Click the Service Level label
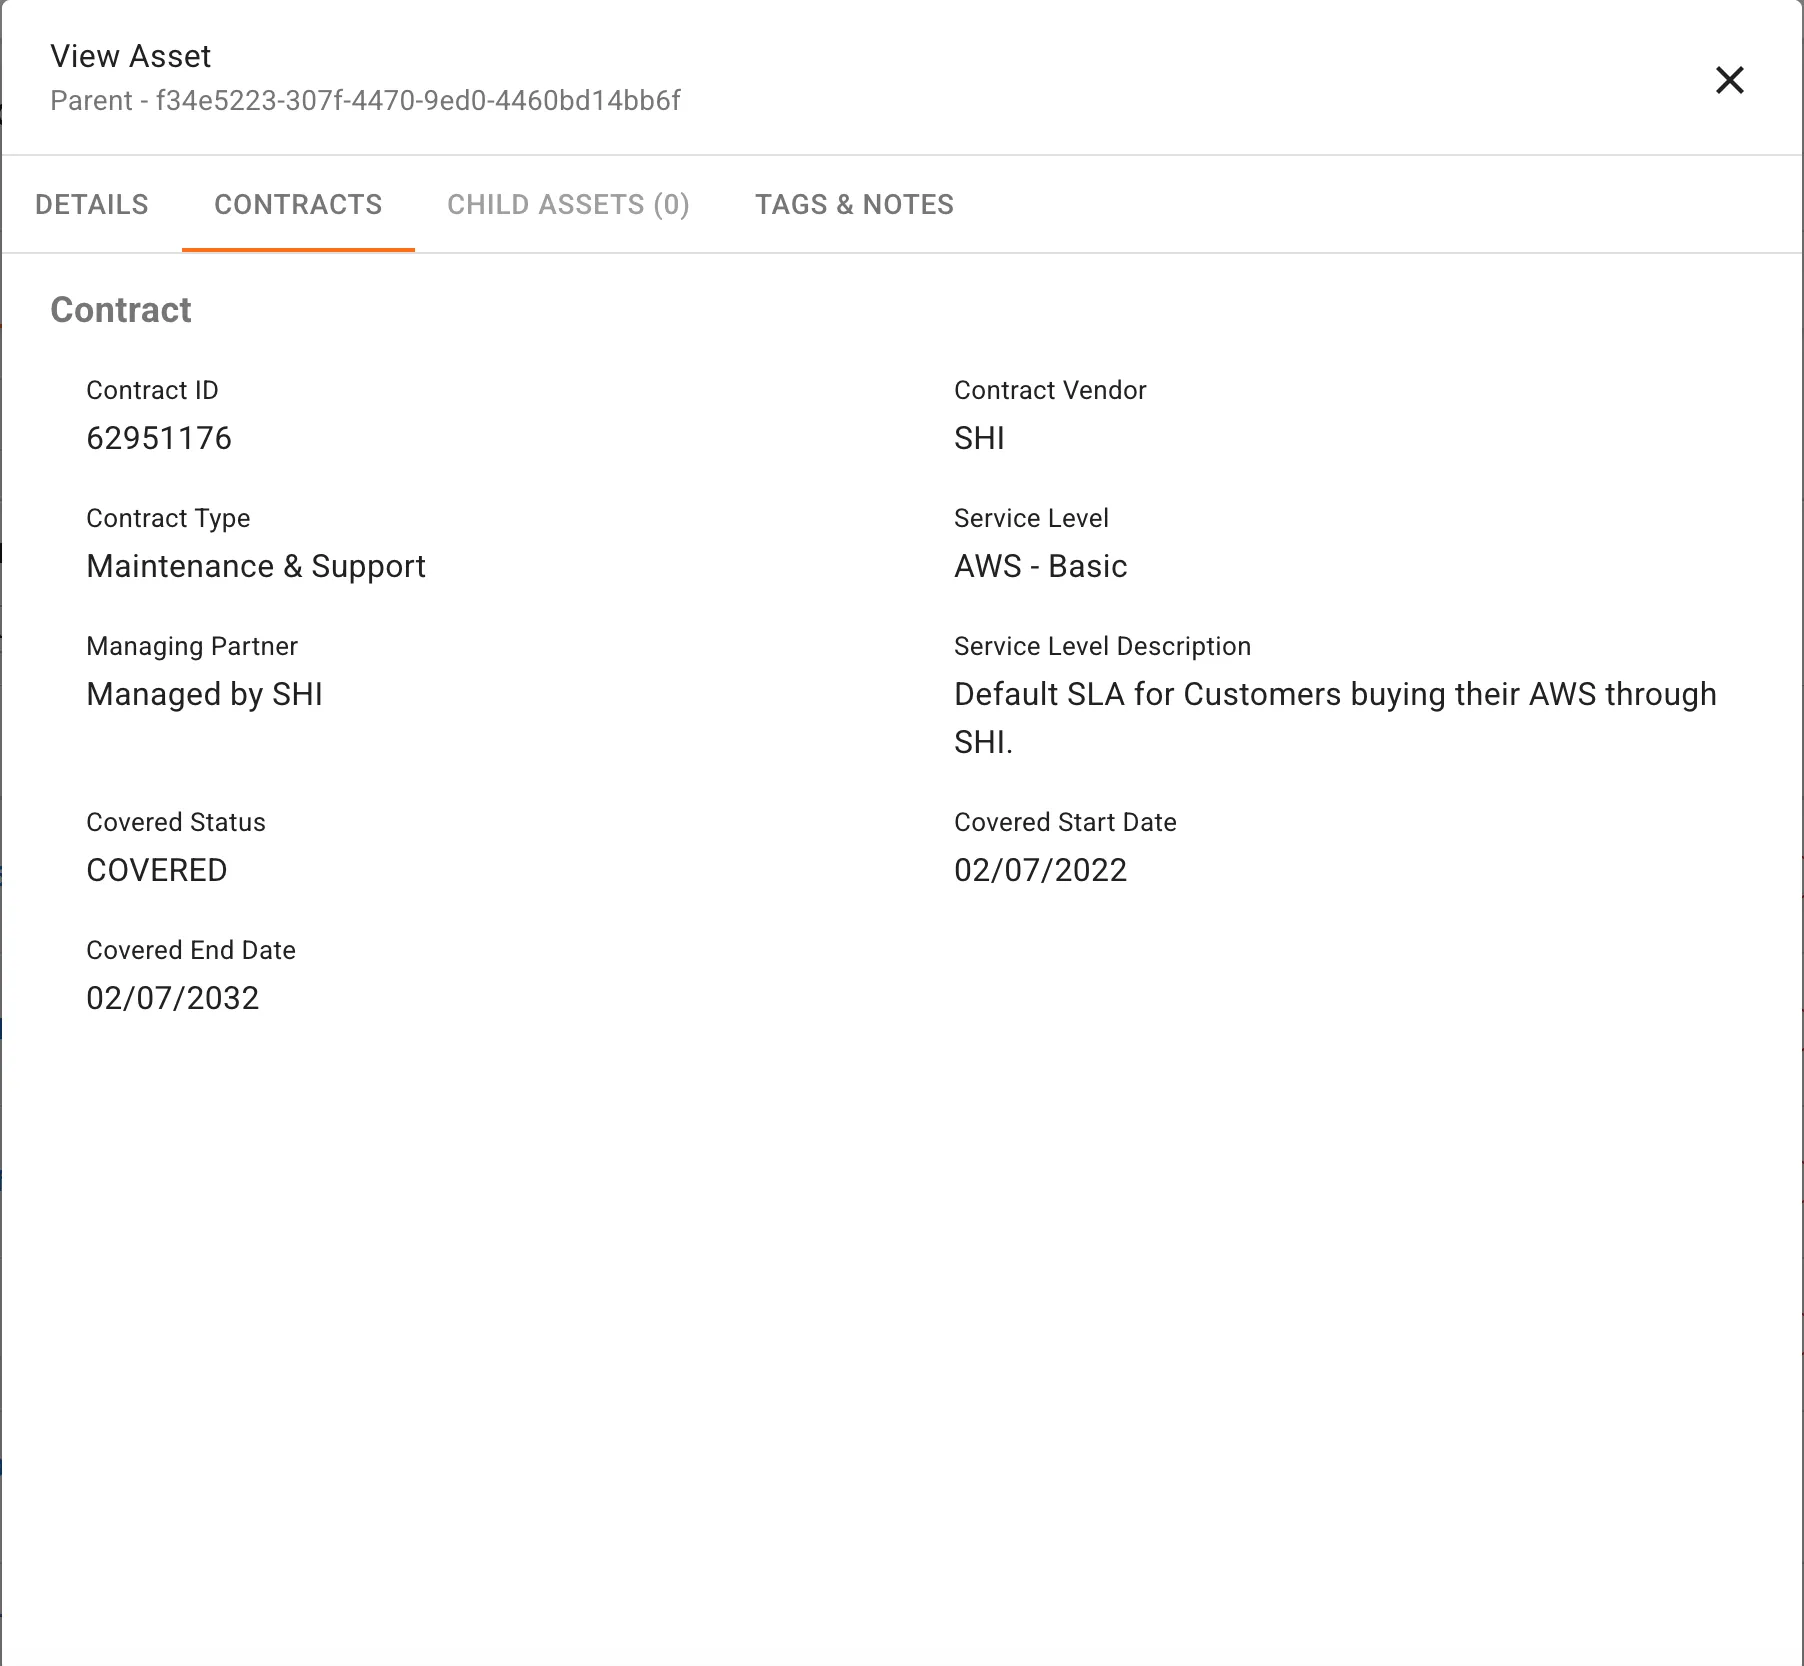 coord(1031,518)
